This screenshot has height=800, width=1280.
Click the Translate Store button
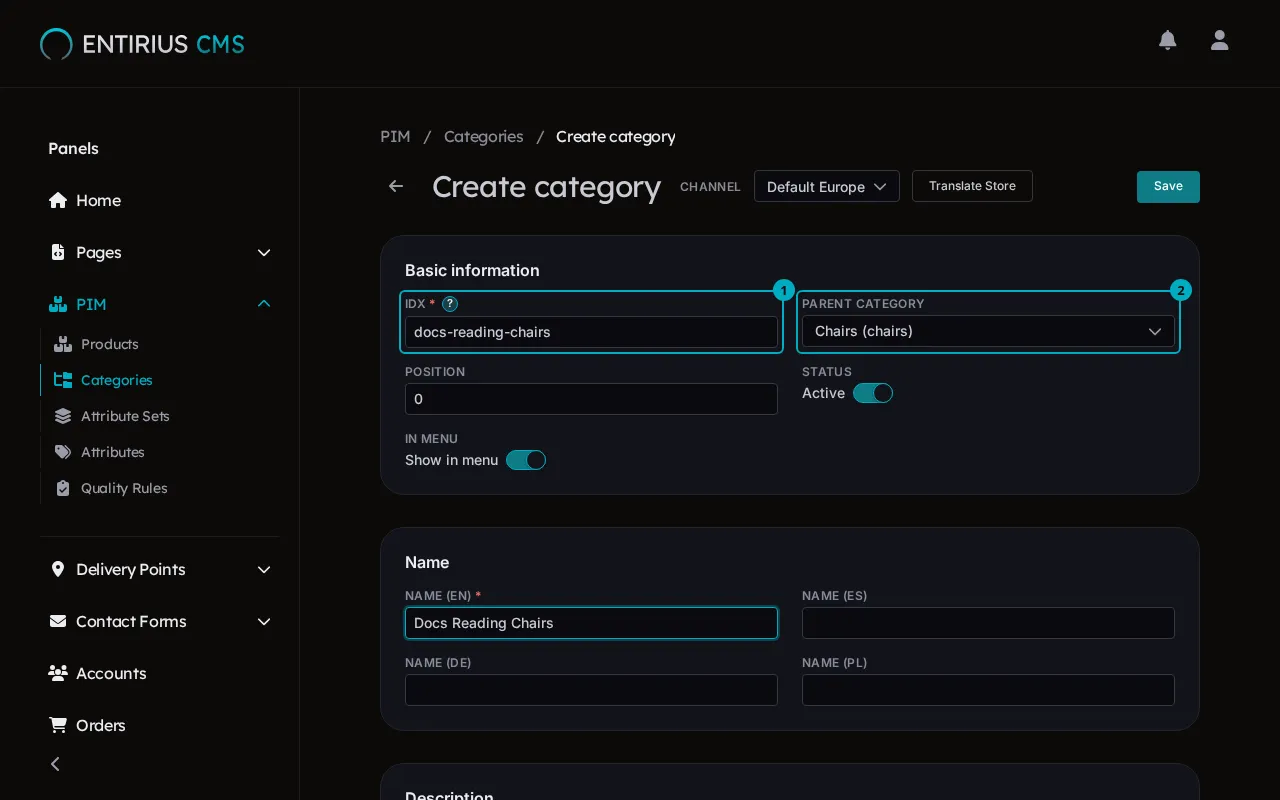click(972, 186)
